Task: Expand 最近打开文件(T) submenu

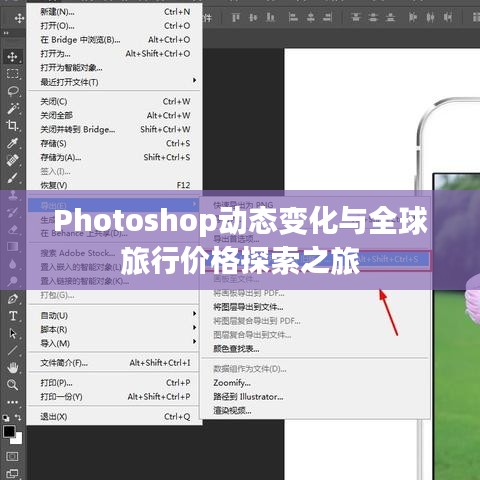Action: [x=114, y=82]
